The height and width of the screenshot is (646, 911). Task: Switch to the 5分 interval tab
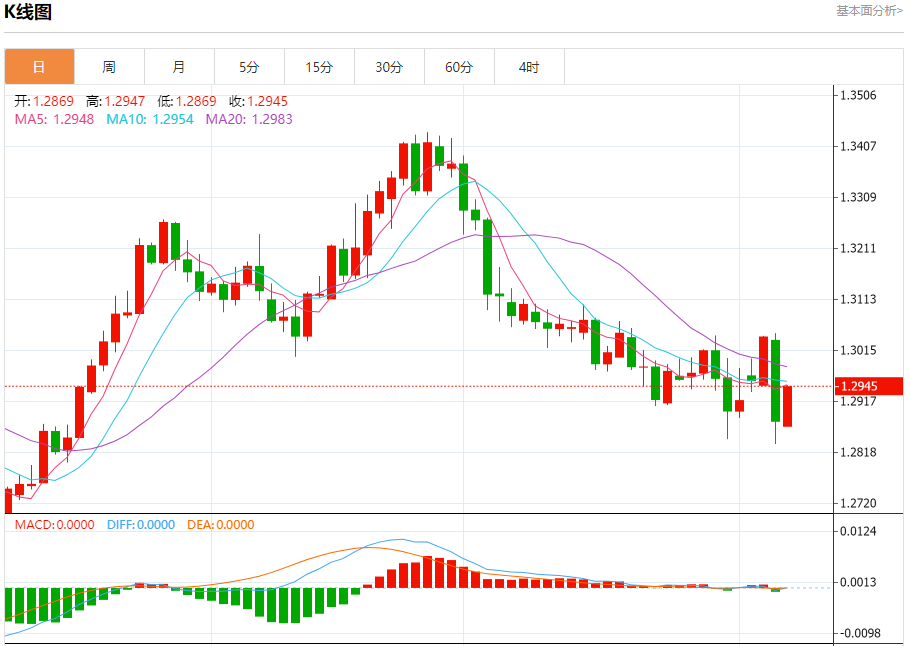point(249,67)
